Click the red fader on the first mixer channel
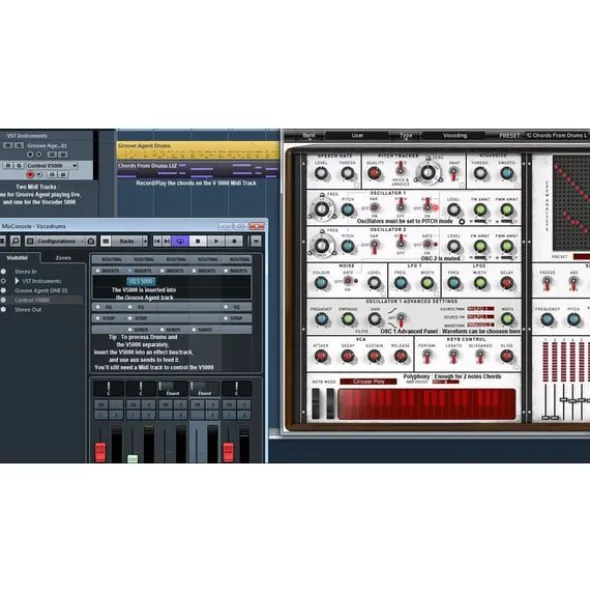 tap(100, 452)
